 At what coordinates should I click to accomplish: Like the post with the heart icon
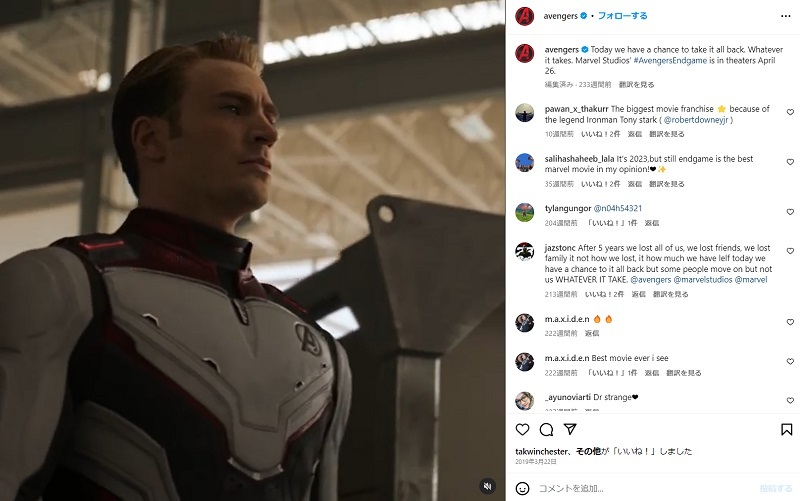(522, 430)
